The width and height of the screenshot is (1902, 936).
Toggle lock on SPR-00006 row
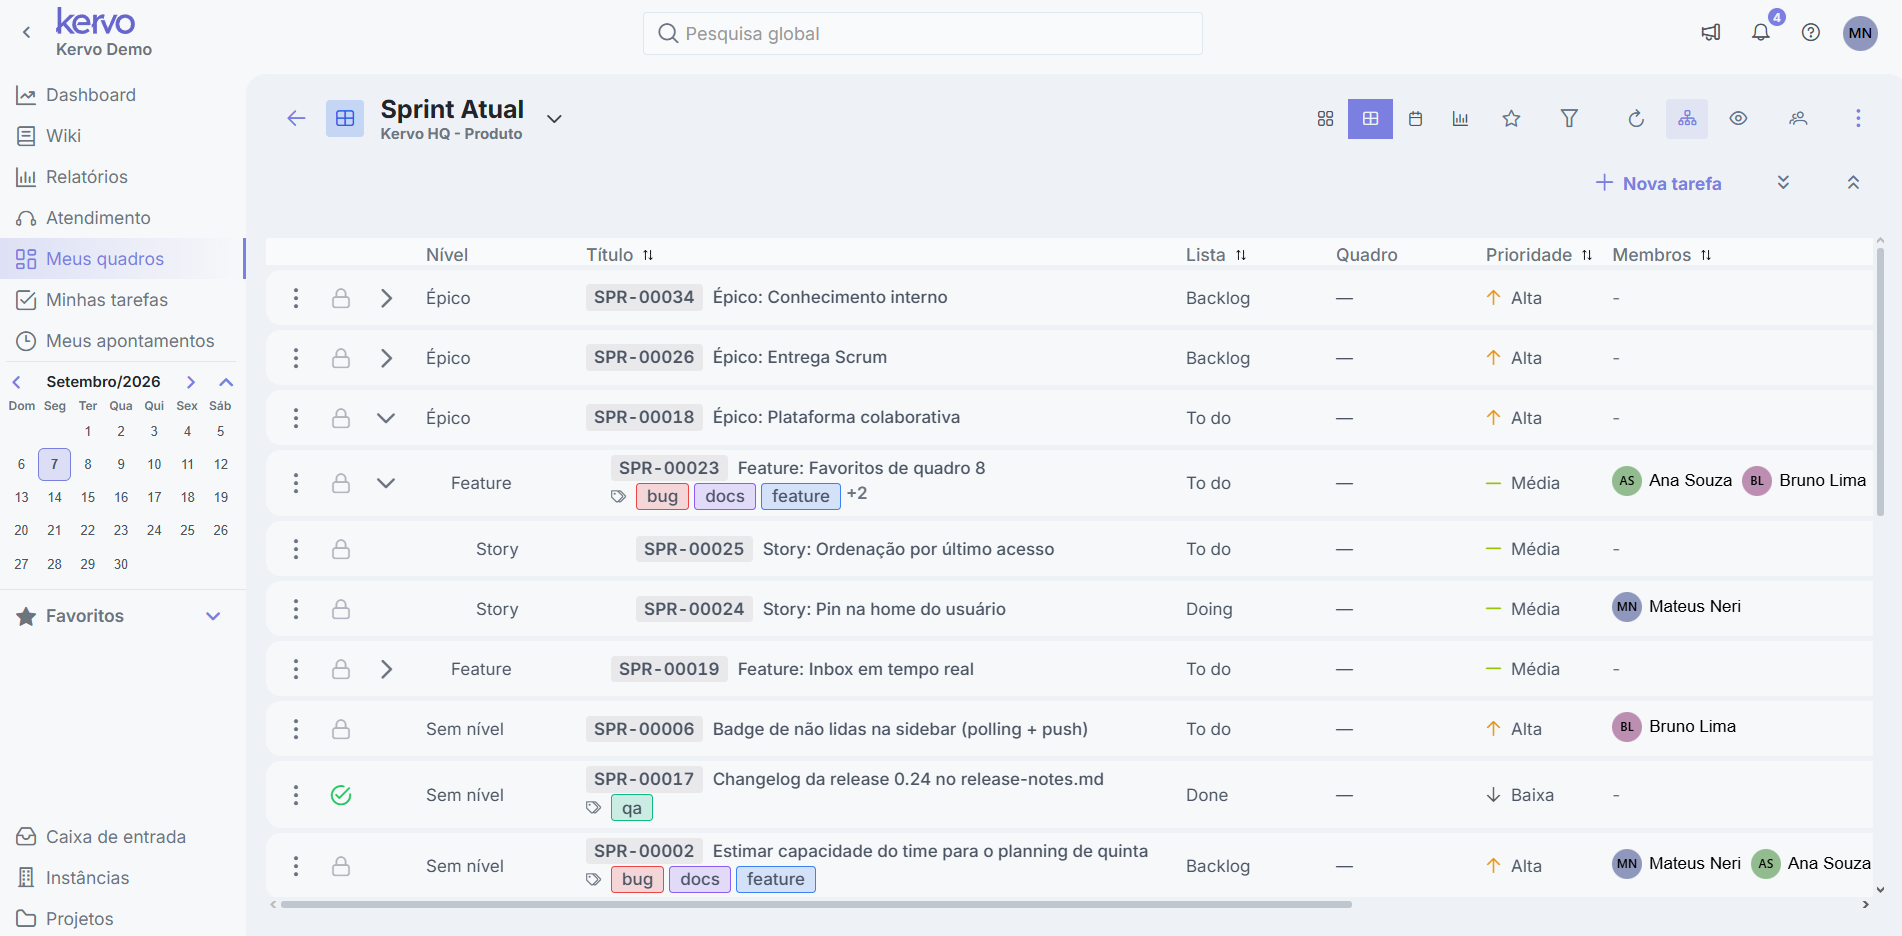pos(341,729)
